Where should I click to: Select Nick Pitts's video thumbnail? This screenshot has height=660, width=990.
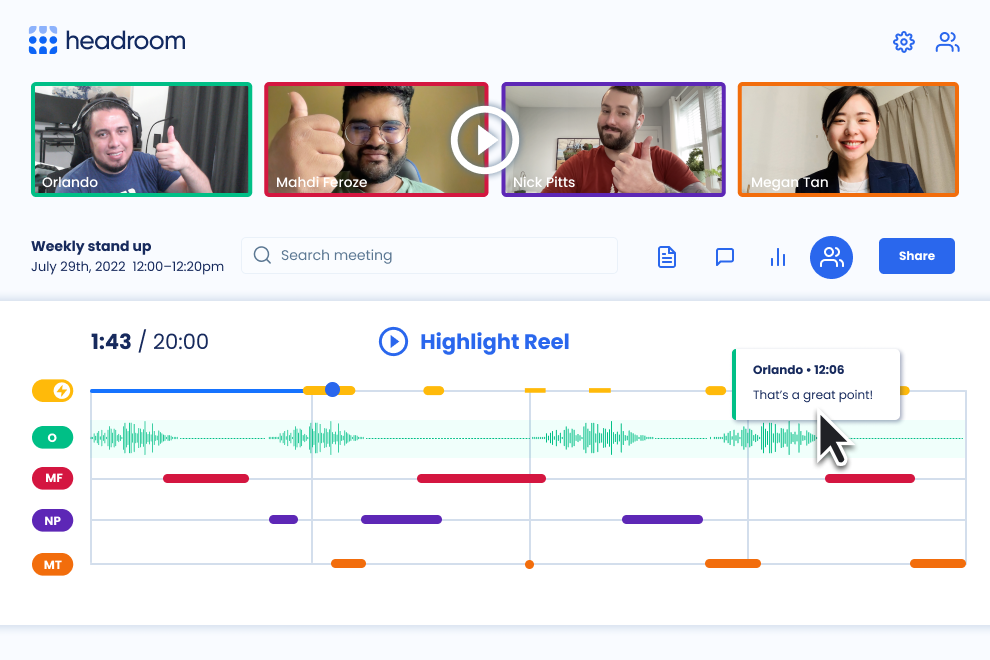(614, 140)
